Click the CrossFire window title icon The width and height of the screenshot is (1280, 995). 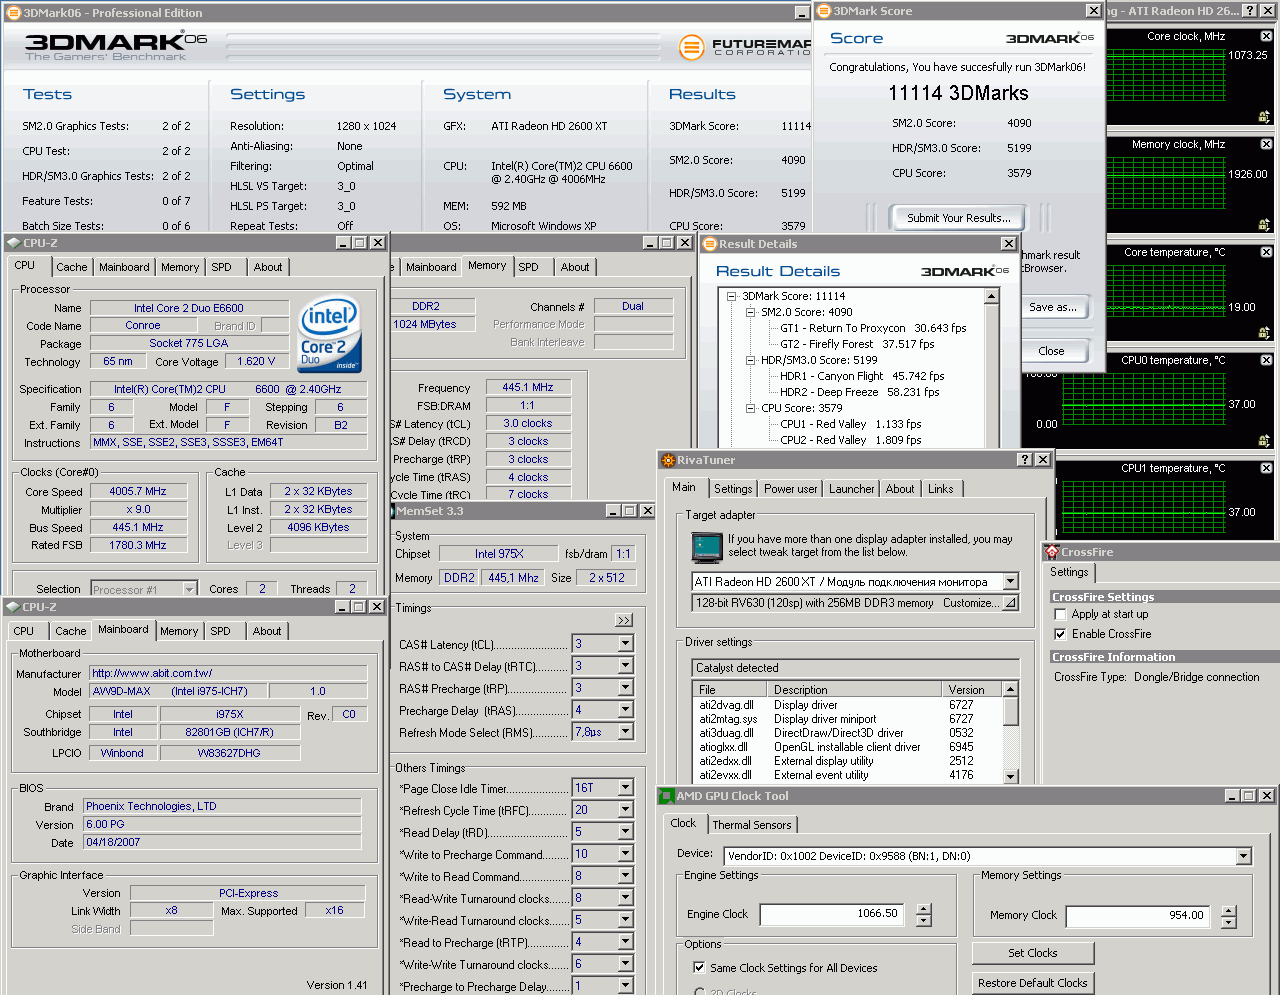tap(1051, 552)
